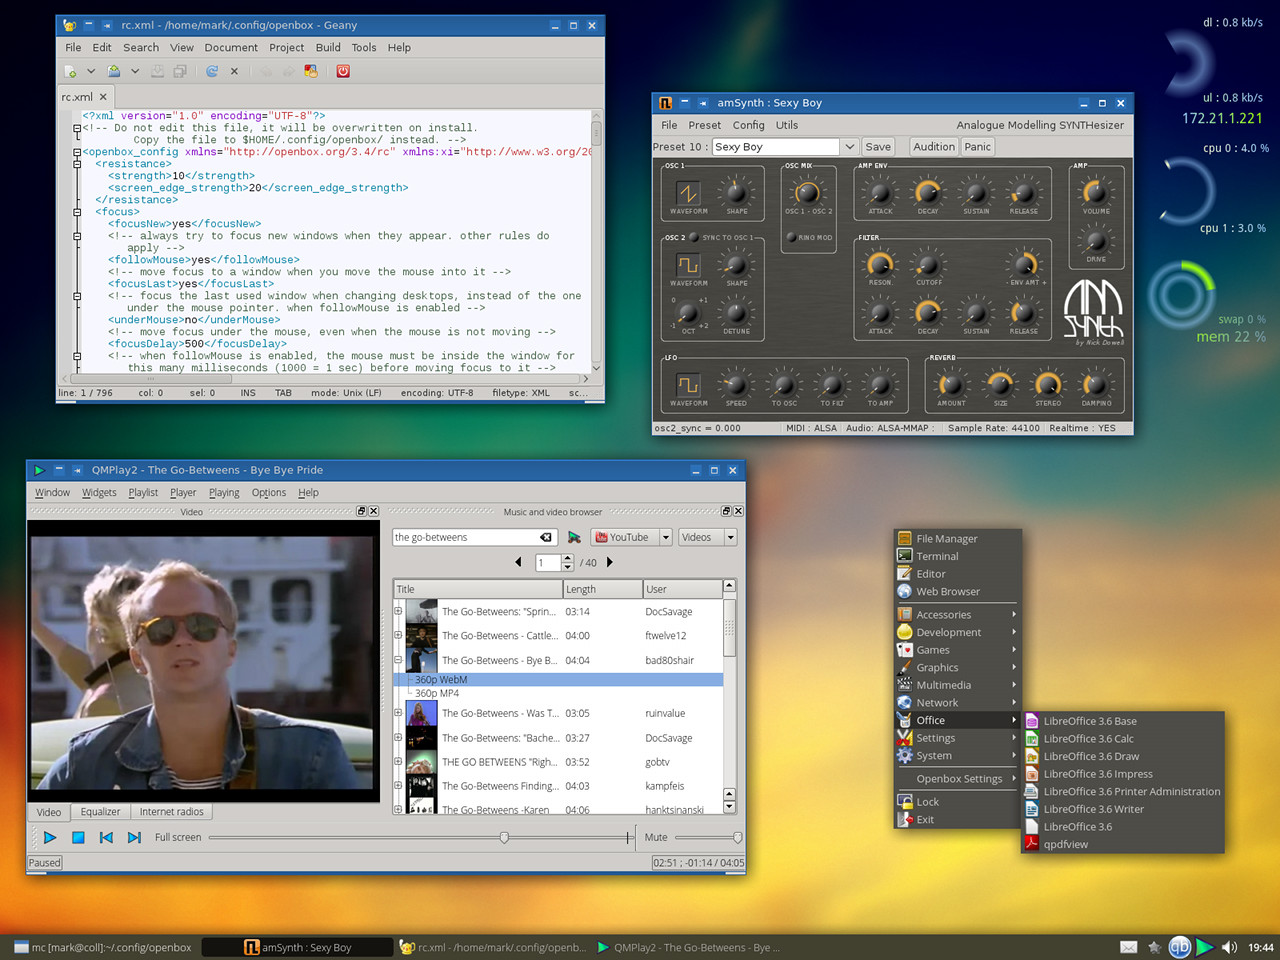Expand the THE GO BETWEENS Right Here result

tap(398, 762)
